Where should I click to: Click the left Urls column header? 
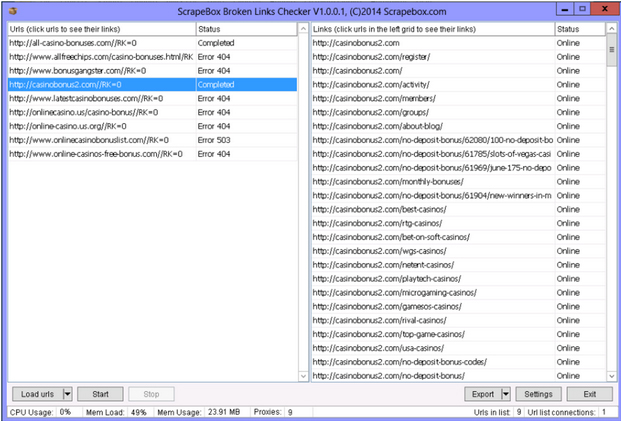(x=102, y=29)
